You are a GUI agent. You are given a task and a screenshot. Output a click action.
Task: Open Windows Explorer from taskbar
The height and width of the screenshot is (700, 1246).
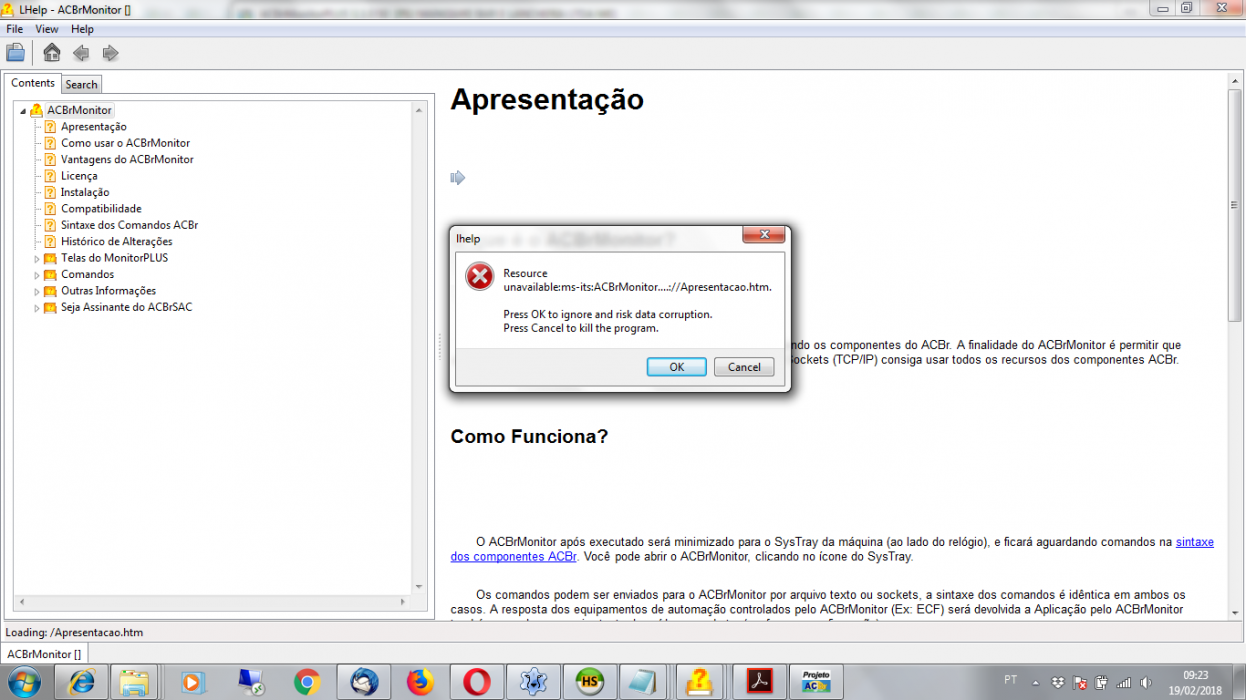136,682
